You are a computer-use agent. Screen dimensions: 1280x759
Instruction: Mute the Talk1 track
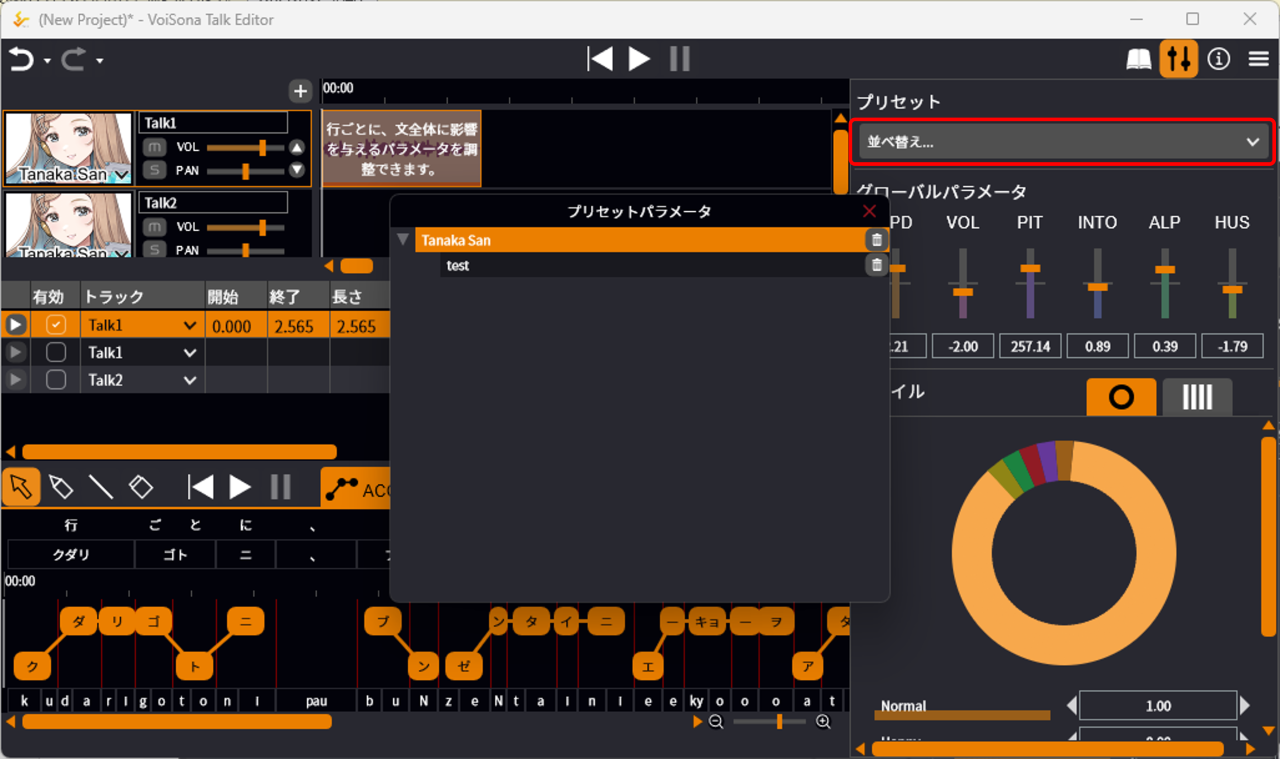(x=154, y=147)
